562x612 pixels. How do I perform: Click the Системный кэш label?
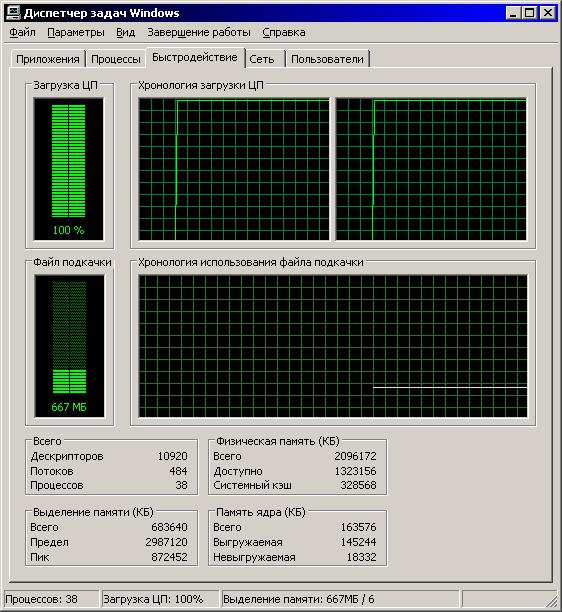point(252,485)
